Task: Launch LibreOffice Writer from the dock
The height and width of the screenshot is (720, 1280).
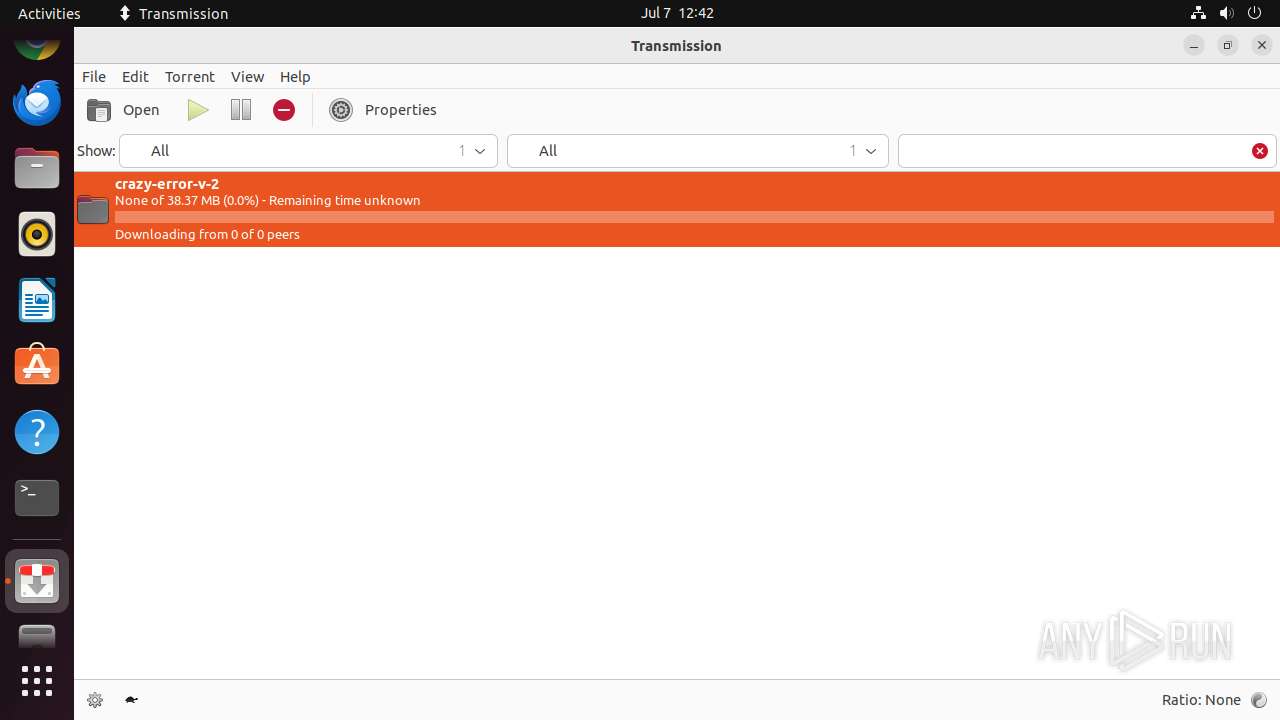Action: coord(37,301)
